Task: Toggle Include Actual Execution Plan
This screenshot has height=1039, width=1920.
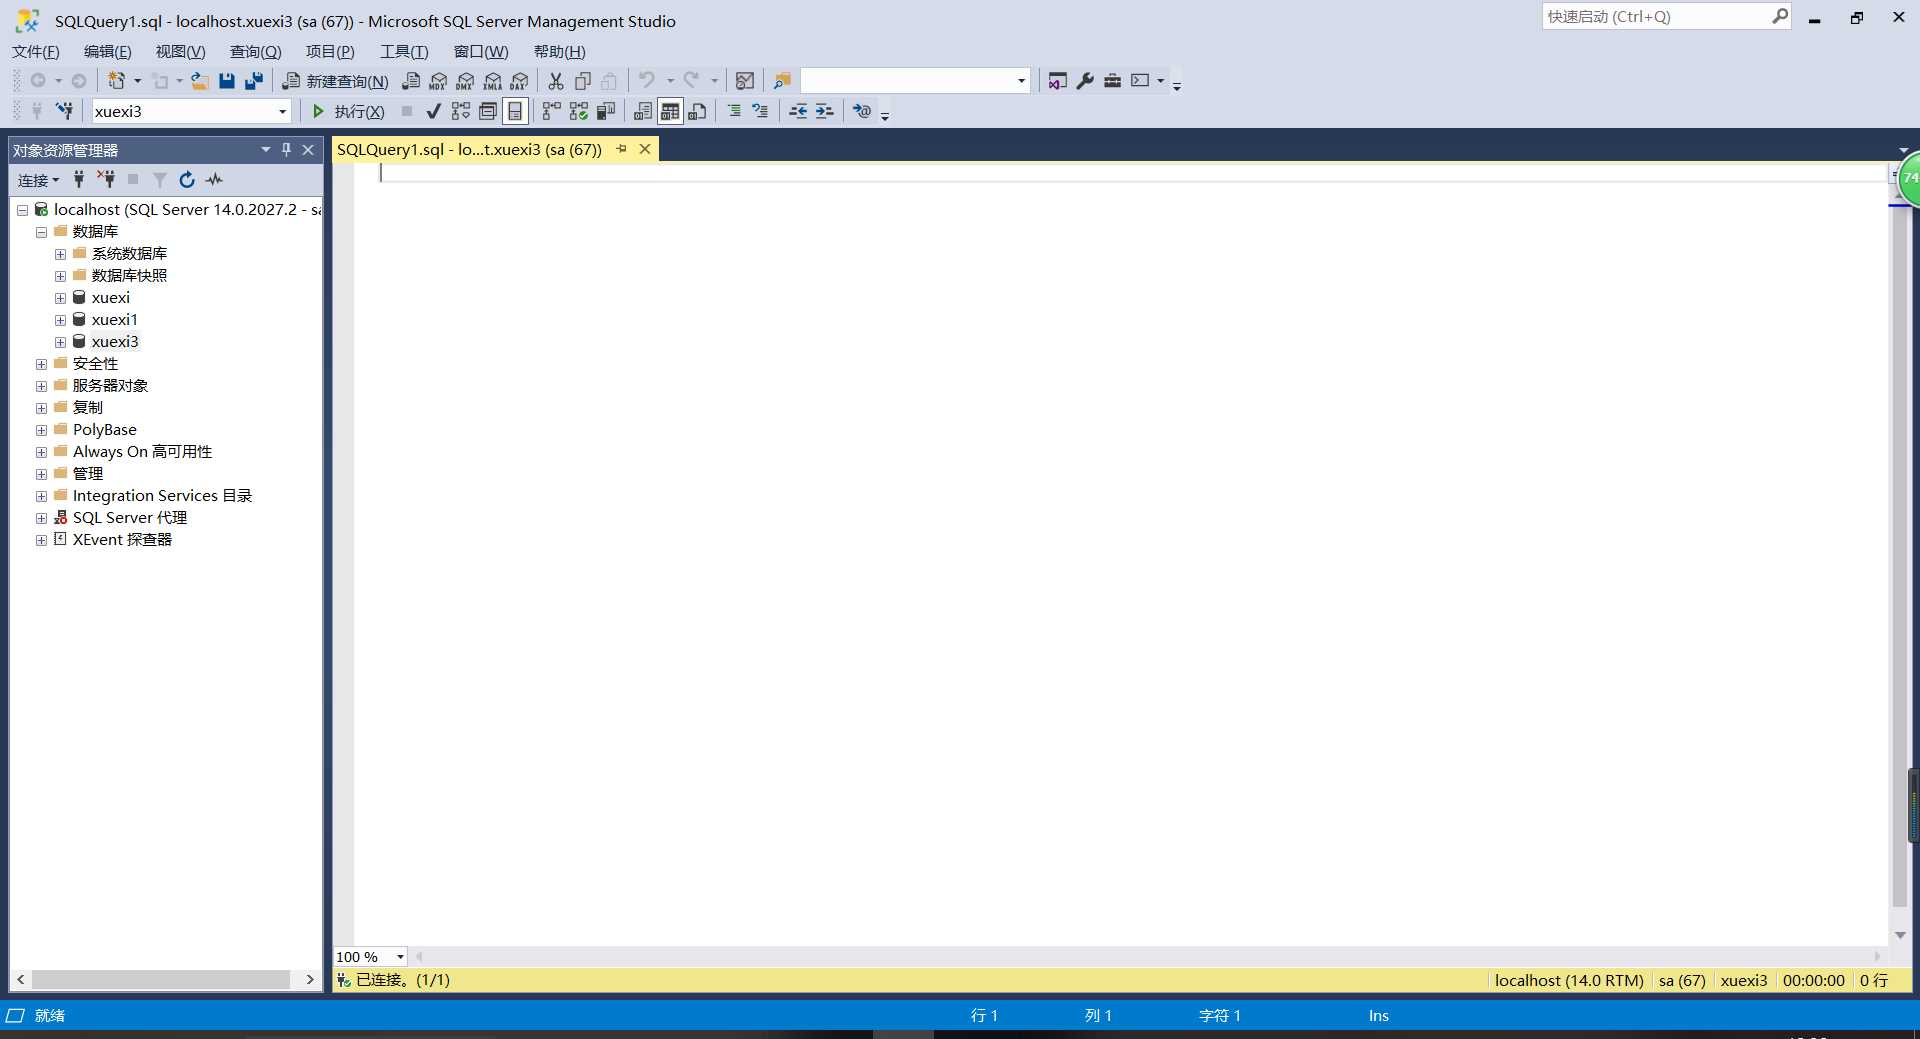Action: [551, 111]
